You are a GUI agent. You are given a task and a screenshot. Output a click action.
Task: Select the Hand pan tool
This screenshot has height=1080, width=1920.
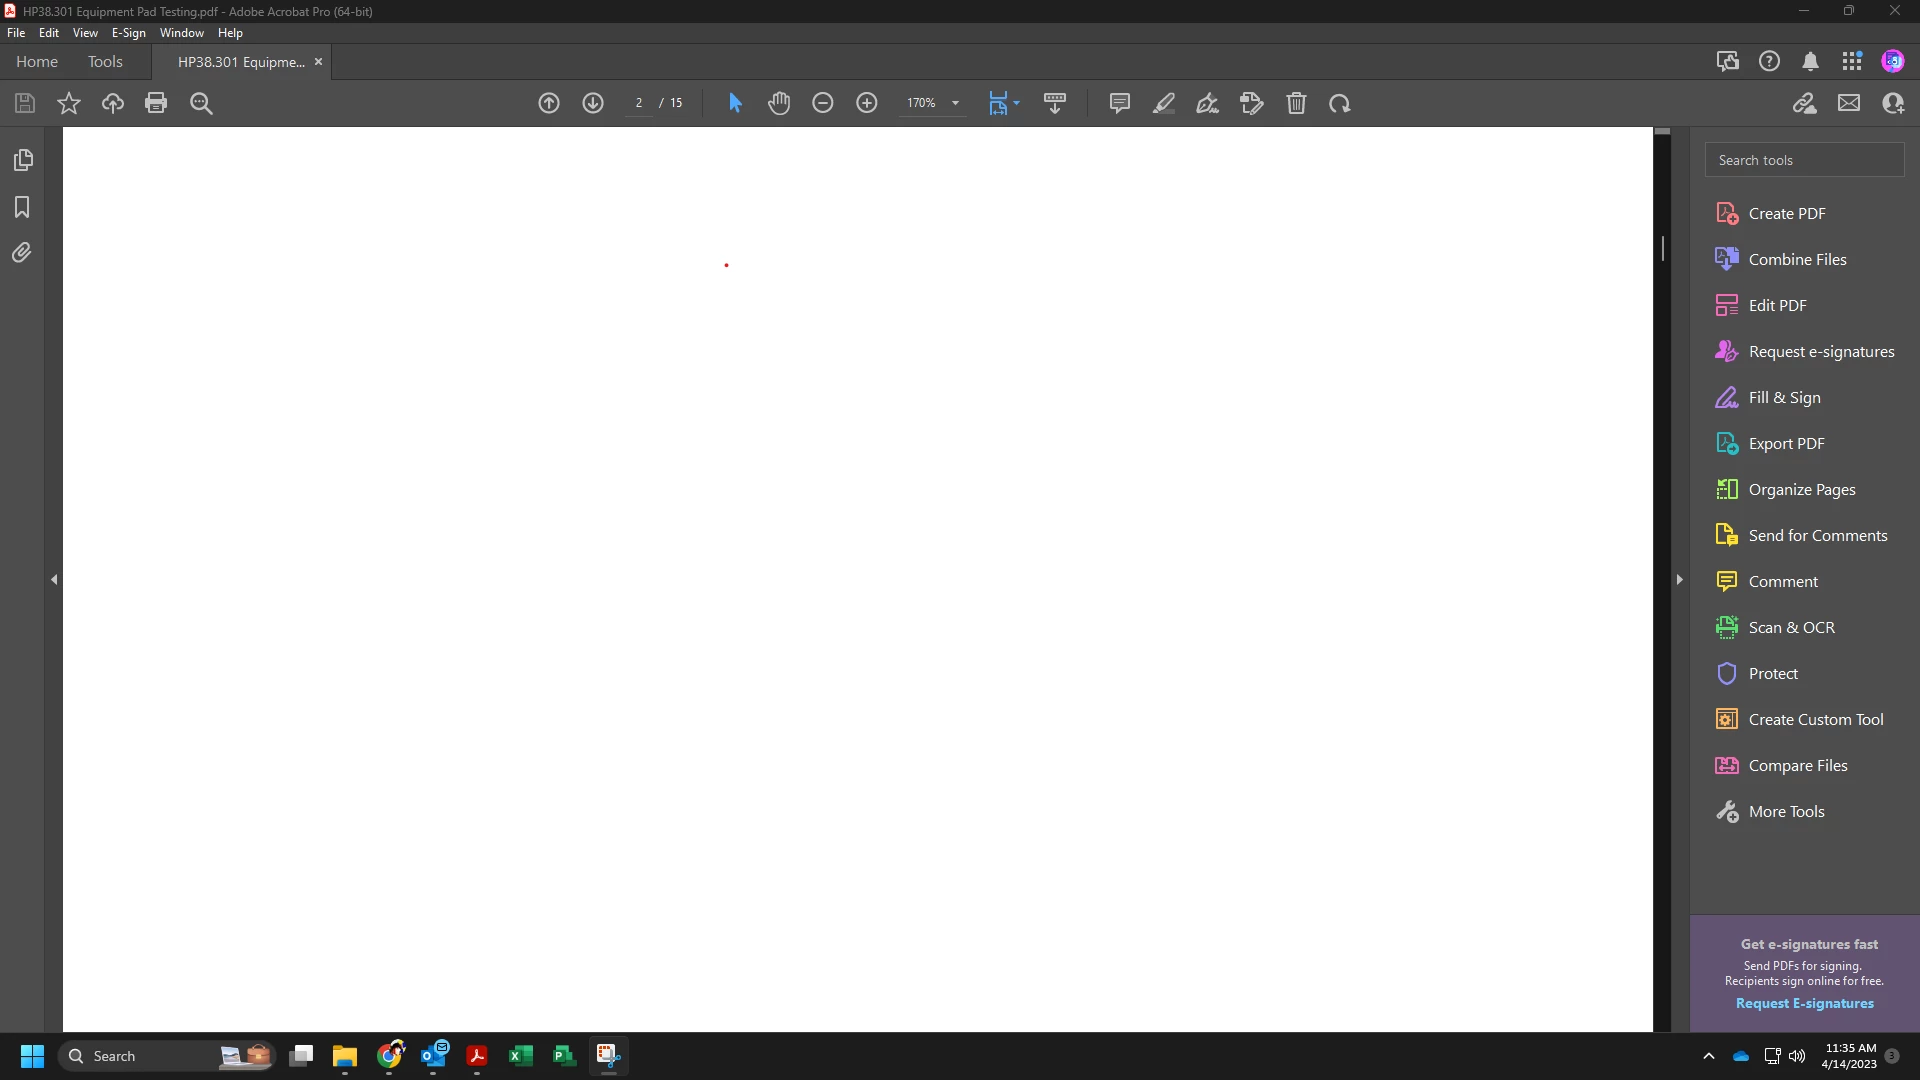[779, 103]
